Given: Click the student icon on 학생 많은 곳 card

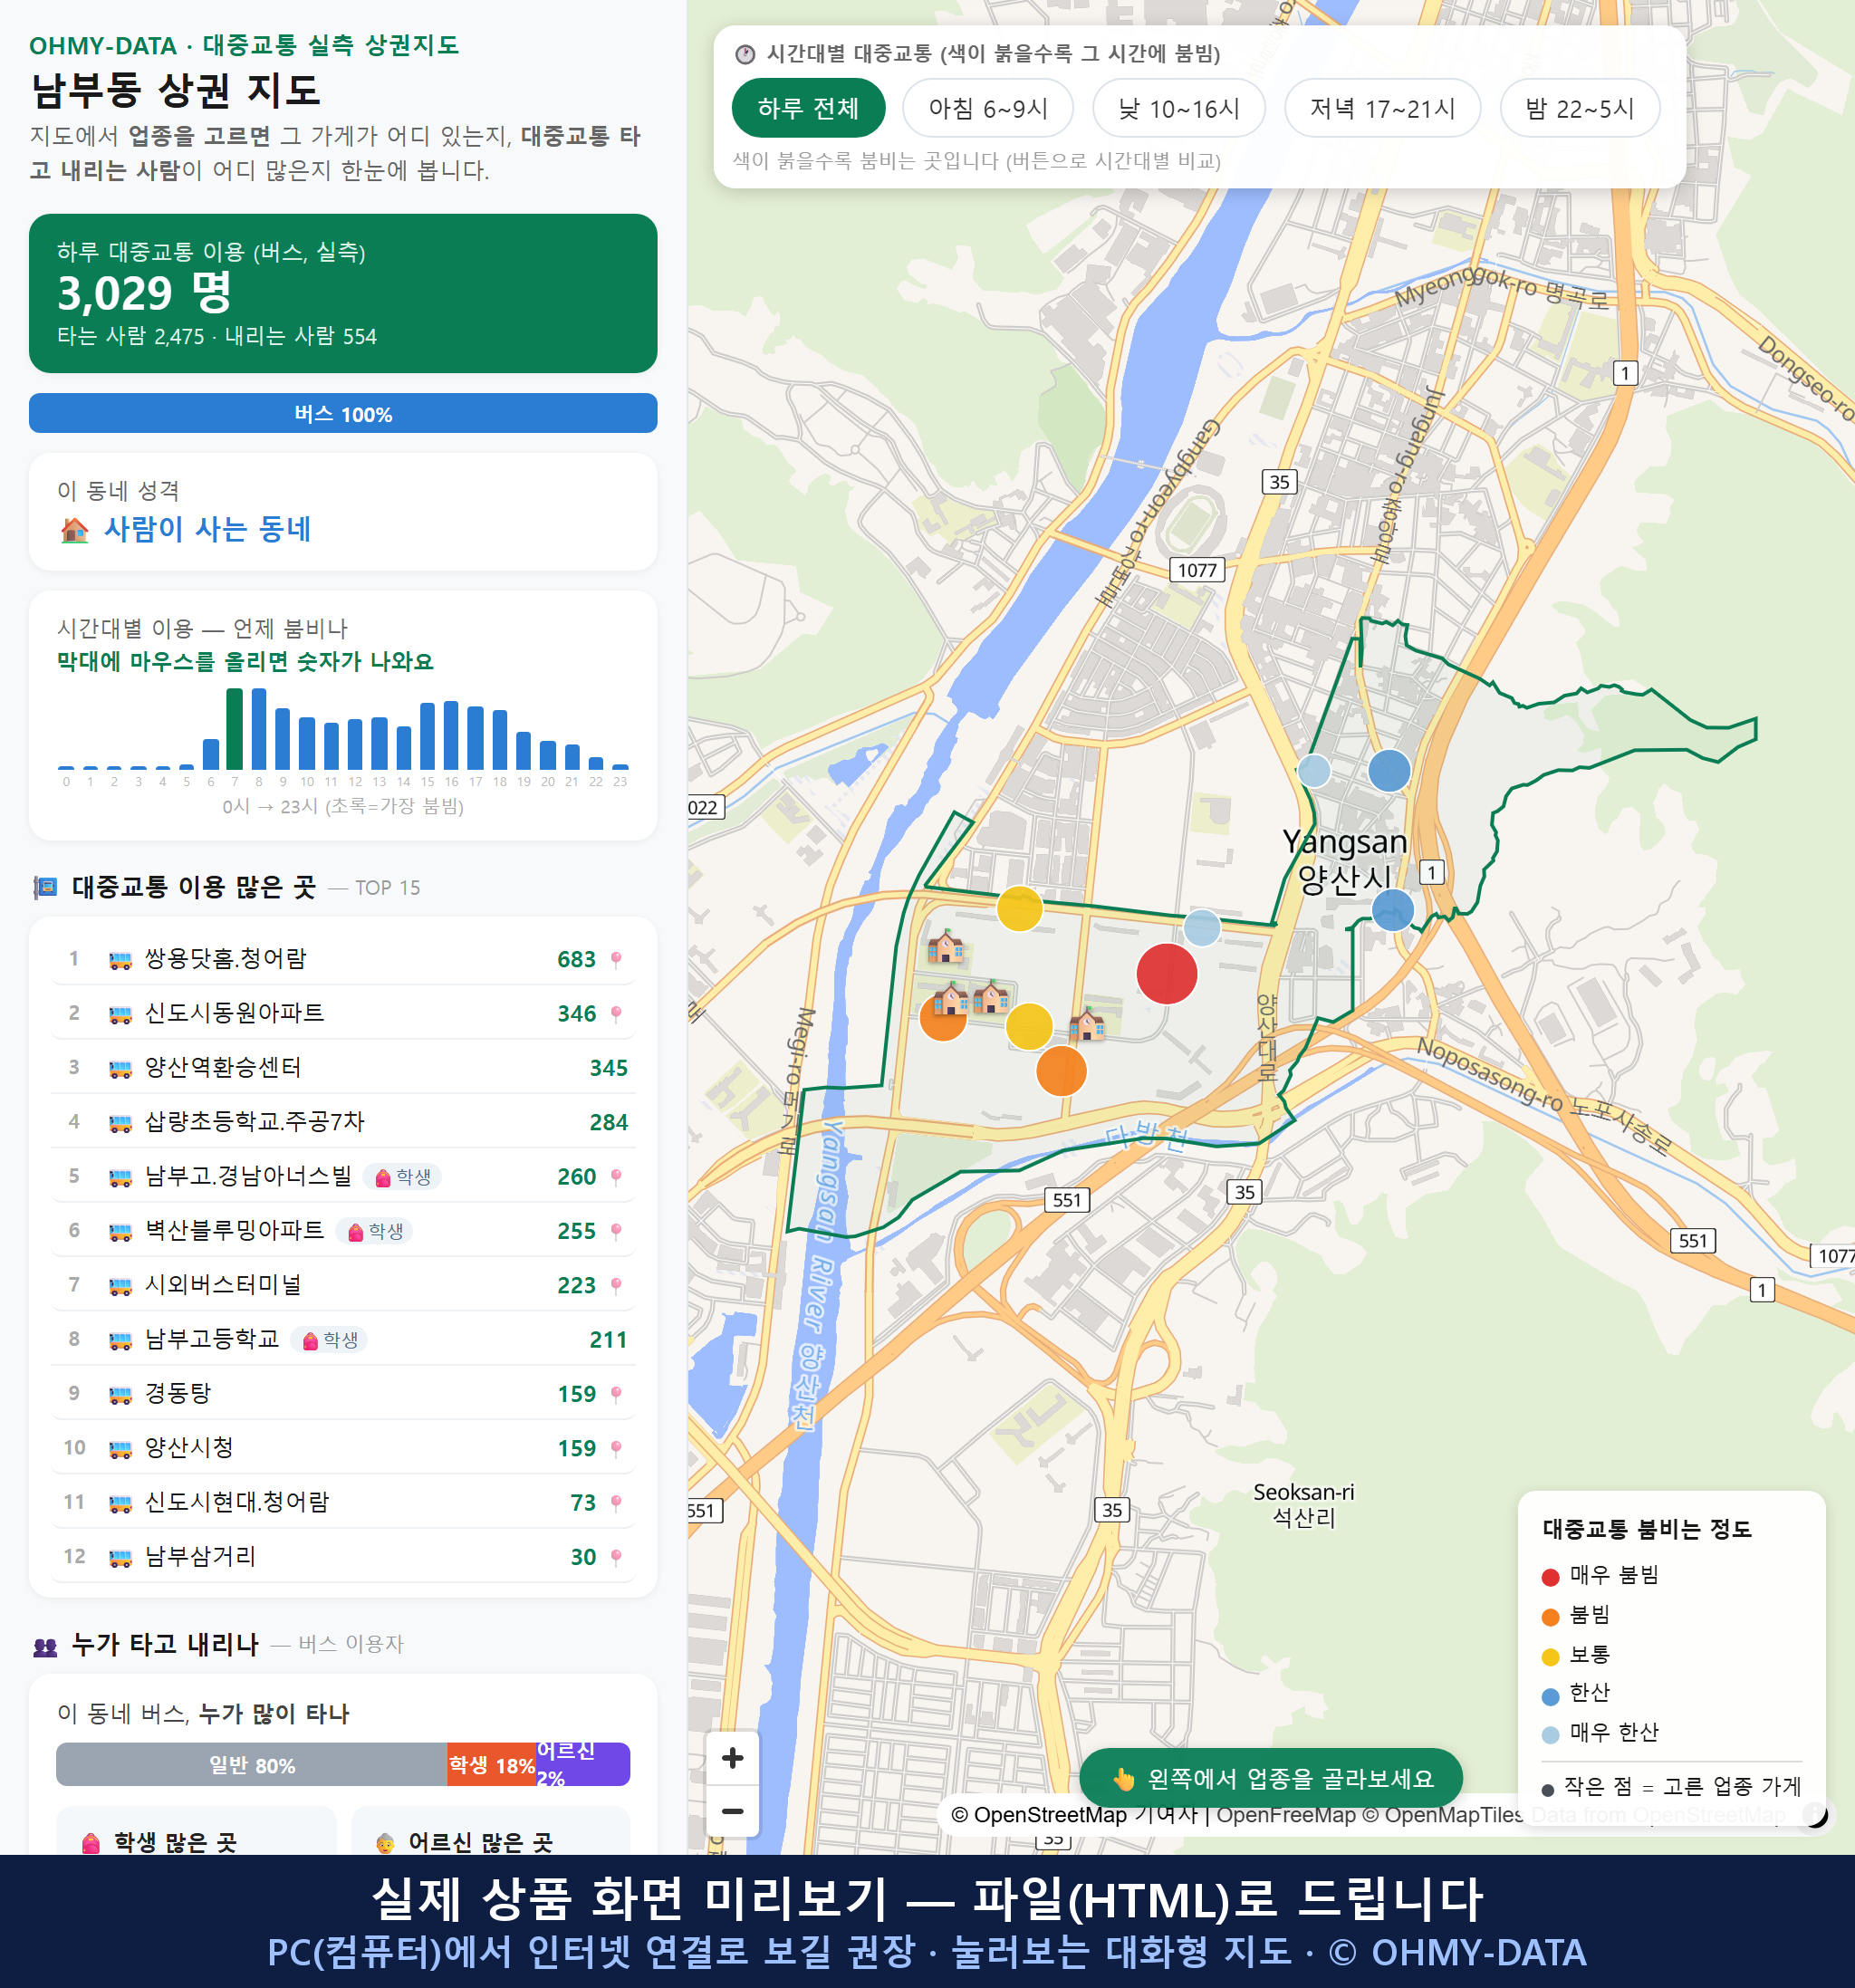Looking at the screenshot, I should [91, 1842].
